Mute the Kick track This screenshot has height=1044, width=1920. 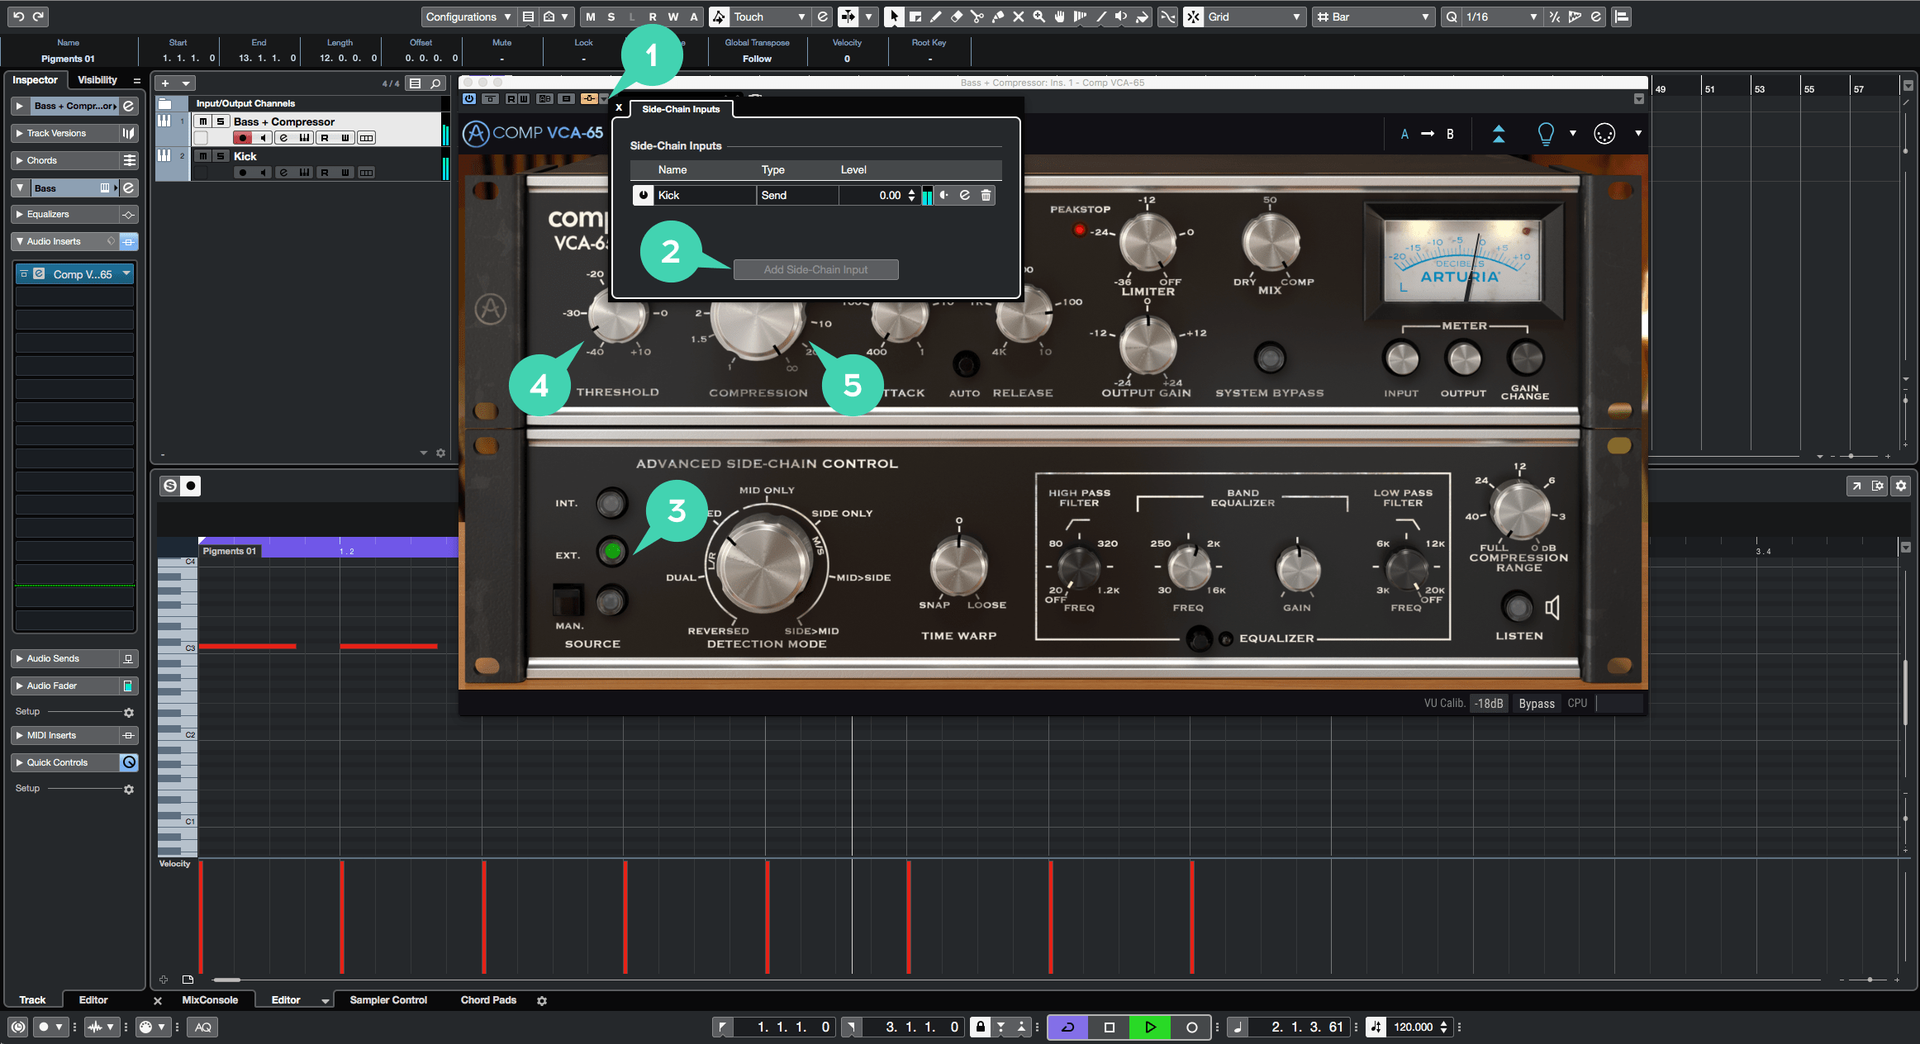[203, 156]
